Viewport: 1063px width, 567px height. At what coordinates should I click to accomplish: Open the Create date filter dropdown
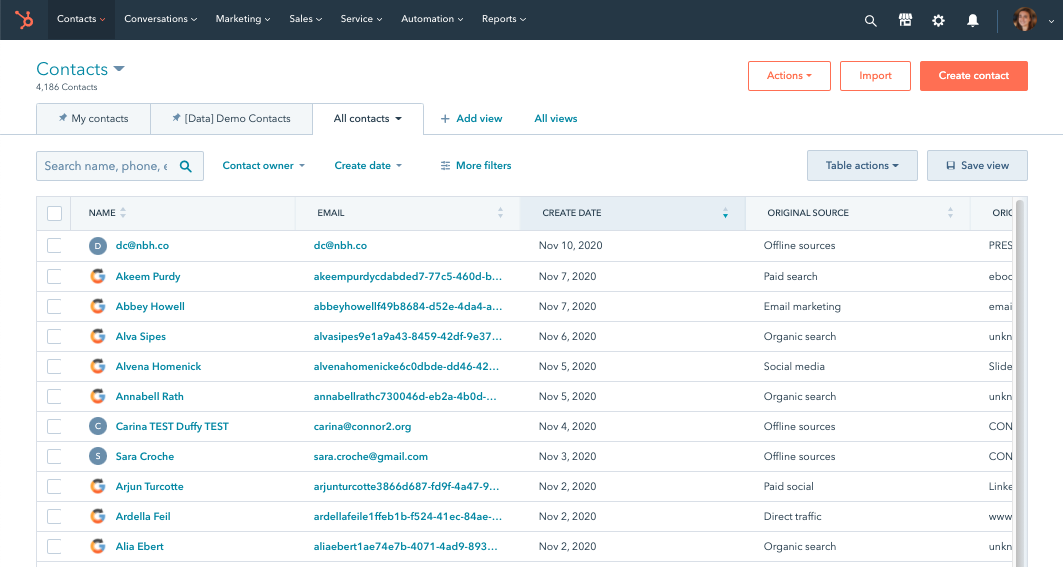368,166
